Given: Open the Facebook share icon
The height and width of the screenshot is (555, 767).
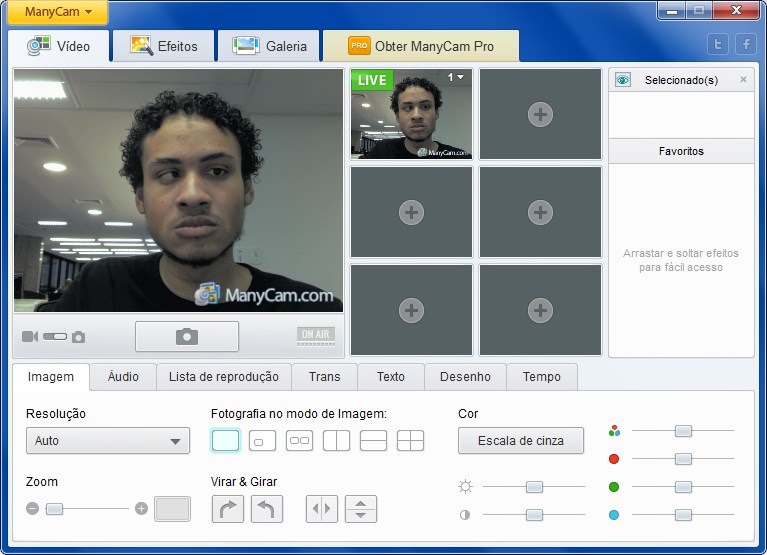Looking at the screenshot, I should tap(745, 44).
